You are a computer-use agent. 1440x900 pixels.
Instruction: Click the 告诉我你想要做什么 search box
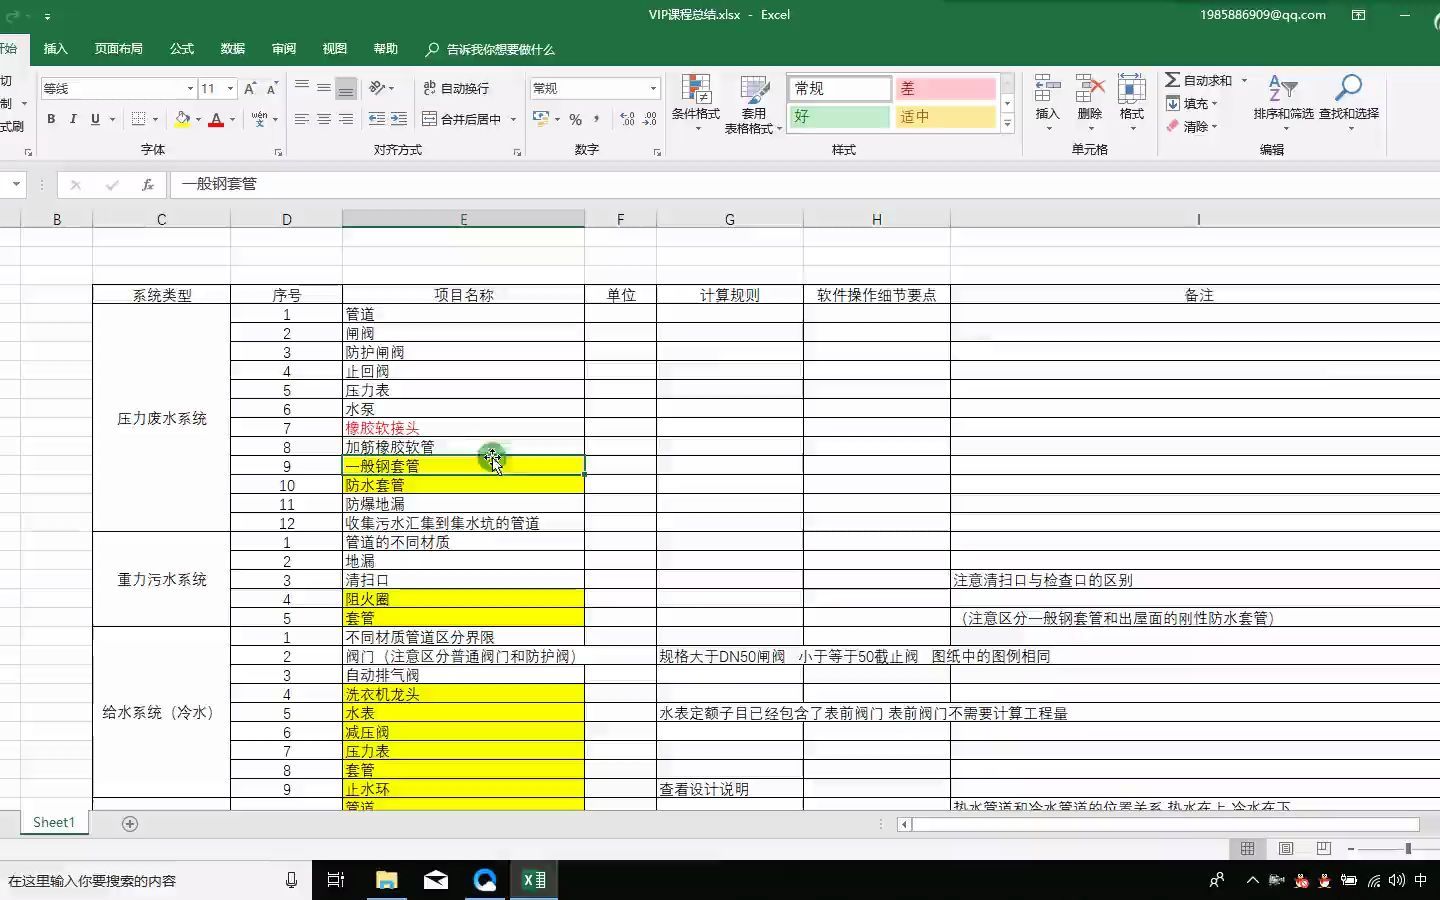(490, 49)
